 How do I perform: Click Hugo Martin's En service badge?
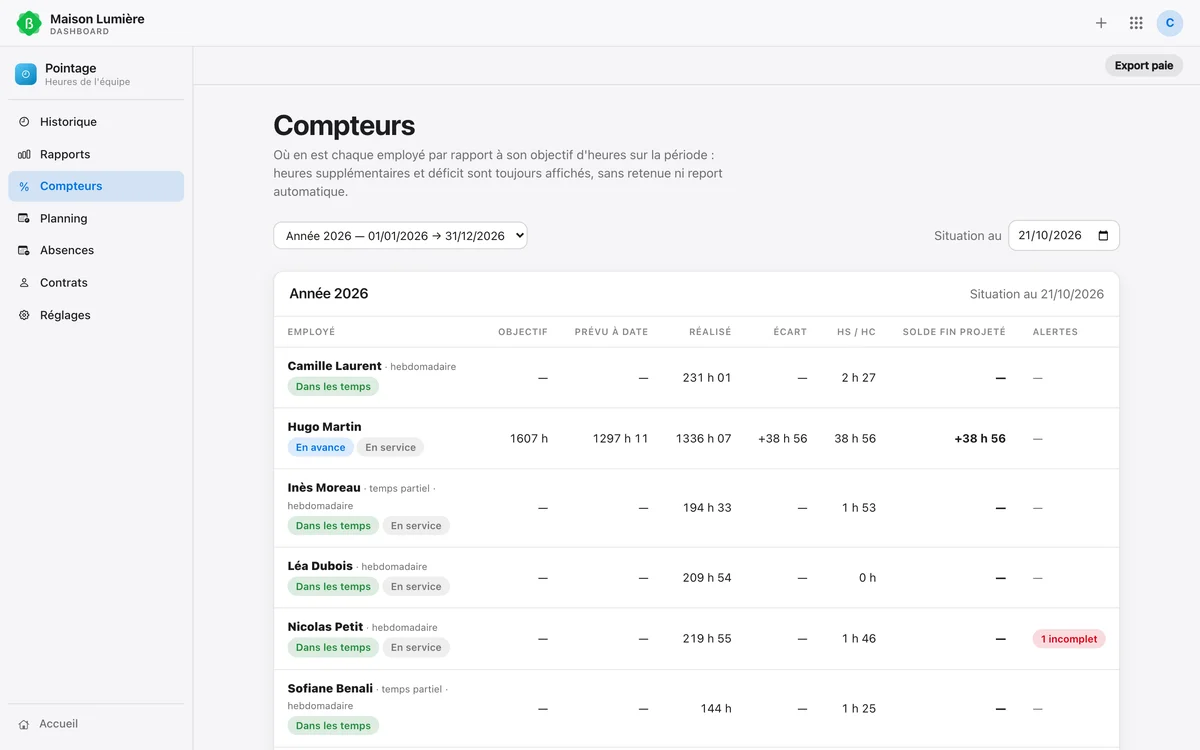point(390,448)
